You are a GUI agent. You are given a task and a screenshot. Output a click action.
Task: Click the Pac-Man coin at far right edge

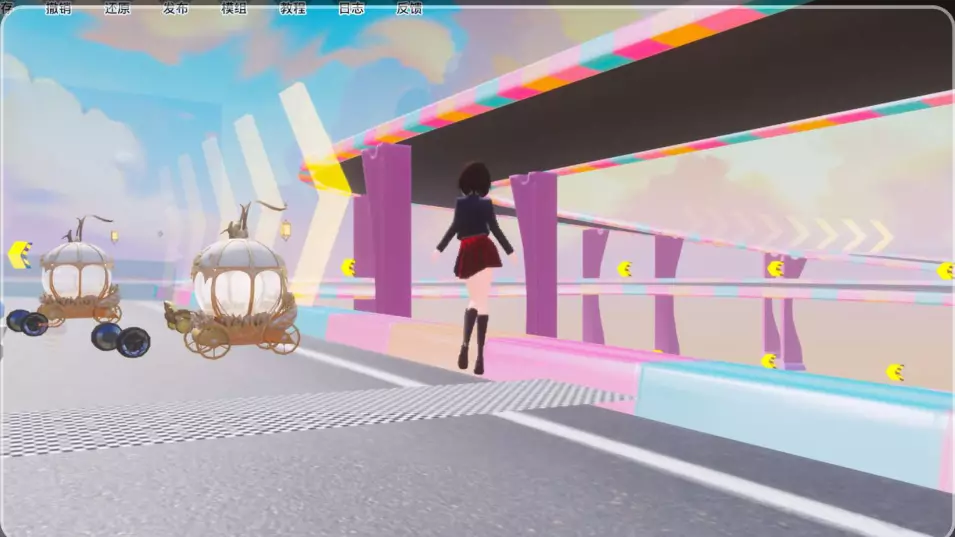coord(944,270)
